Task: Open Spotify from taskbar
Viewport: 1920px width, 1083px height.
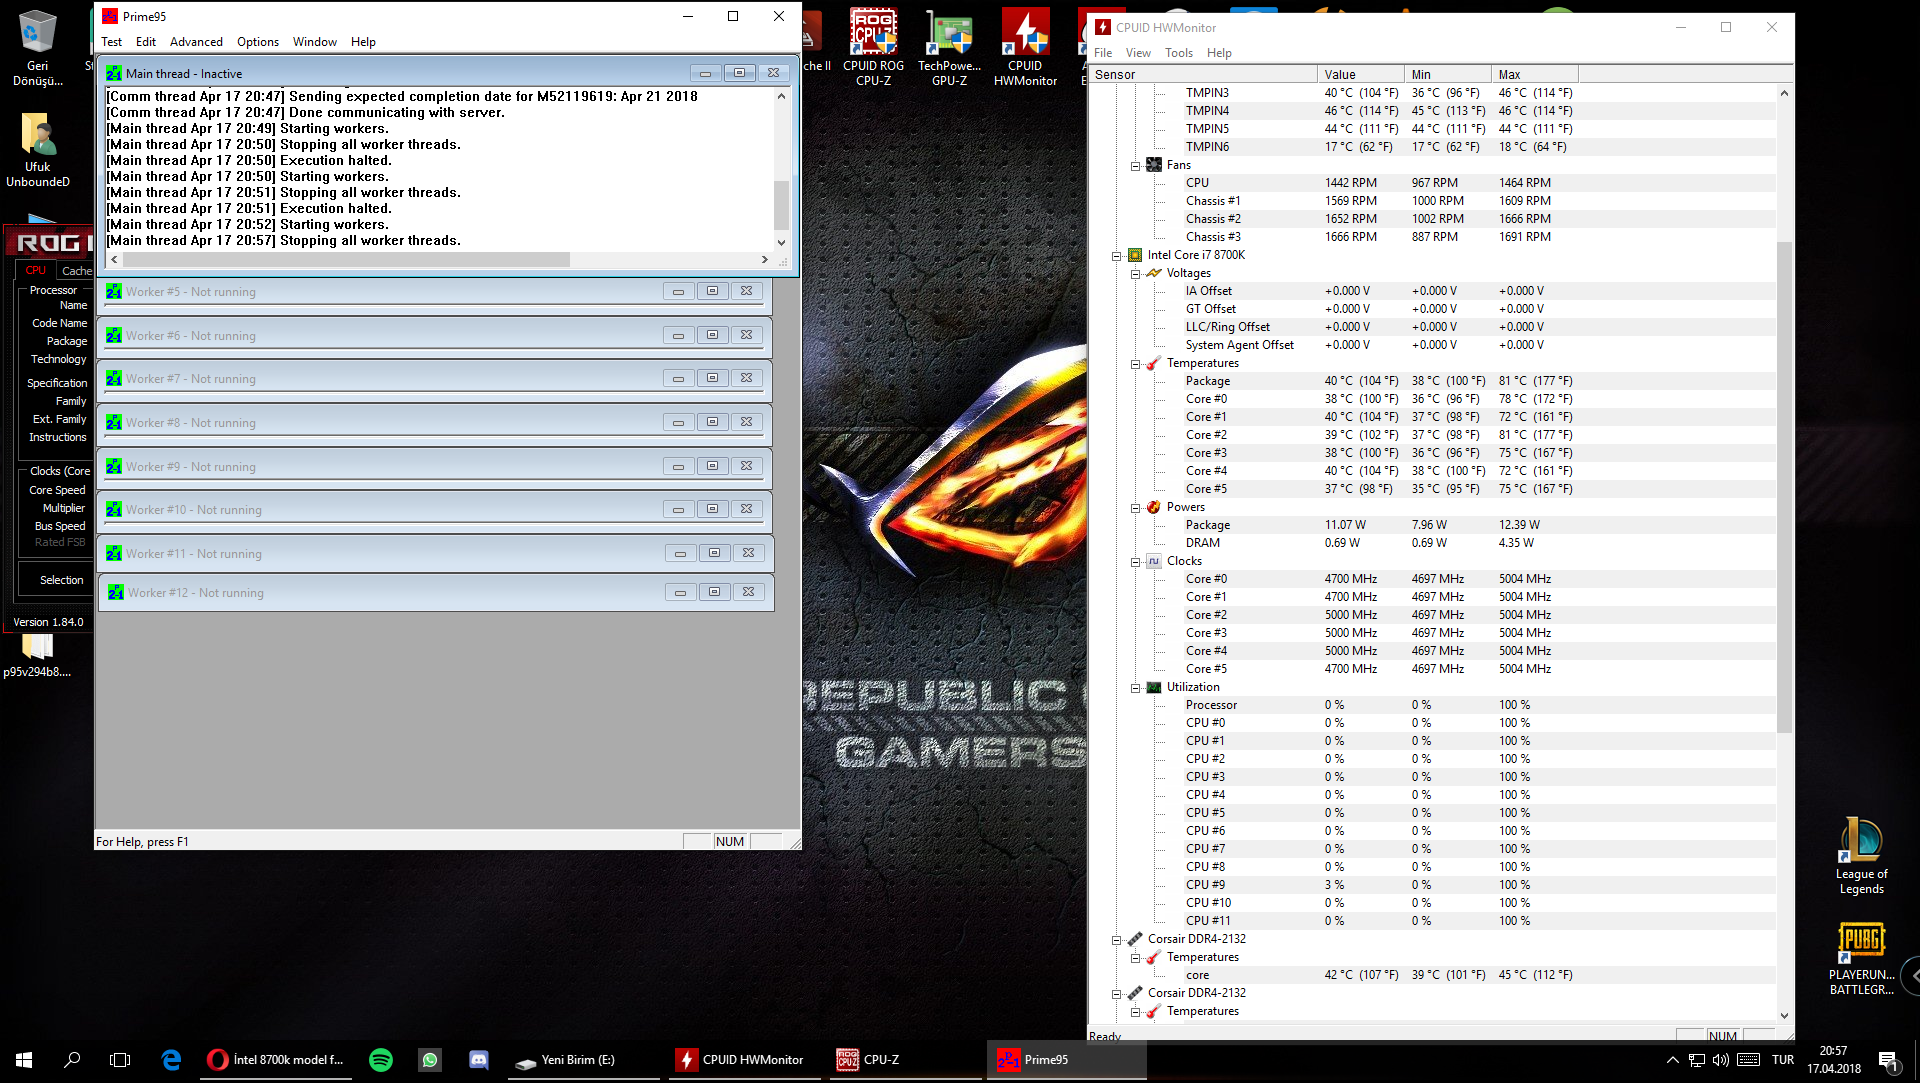Action: coord(381,1060)
